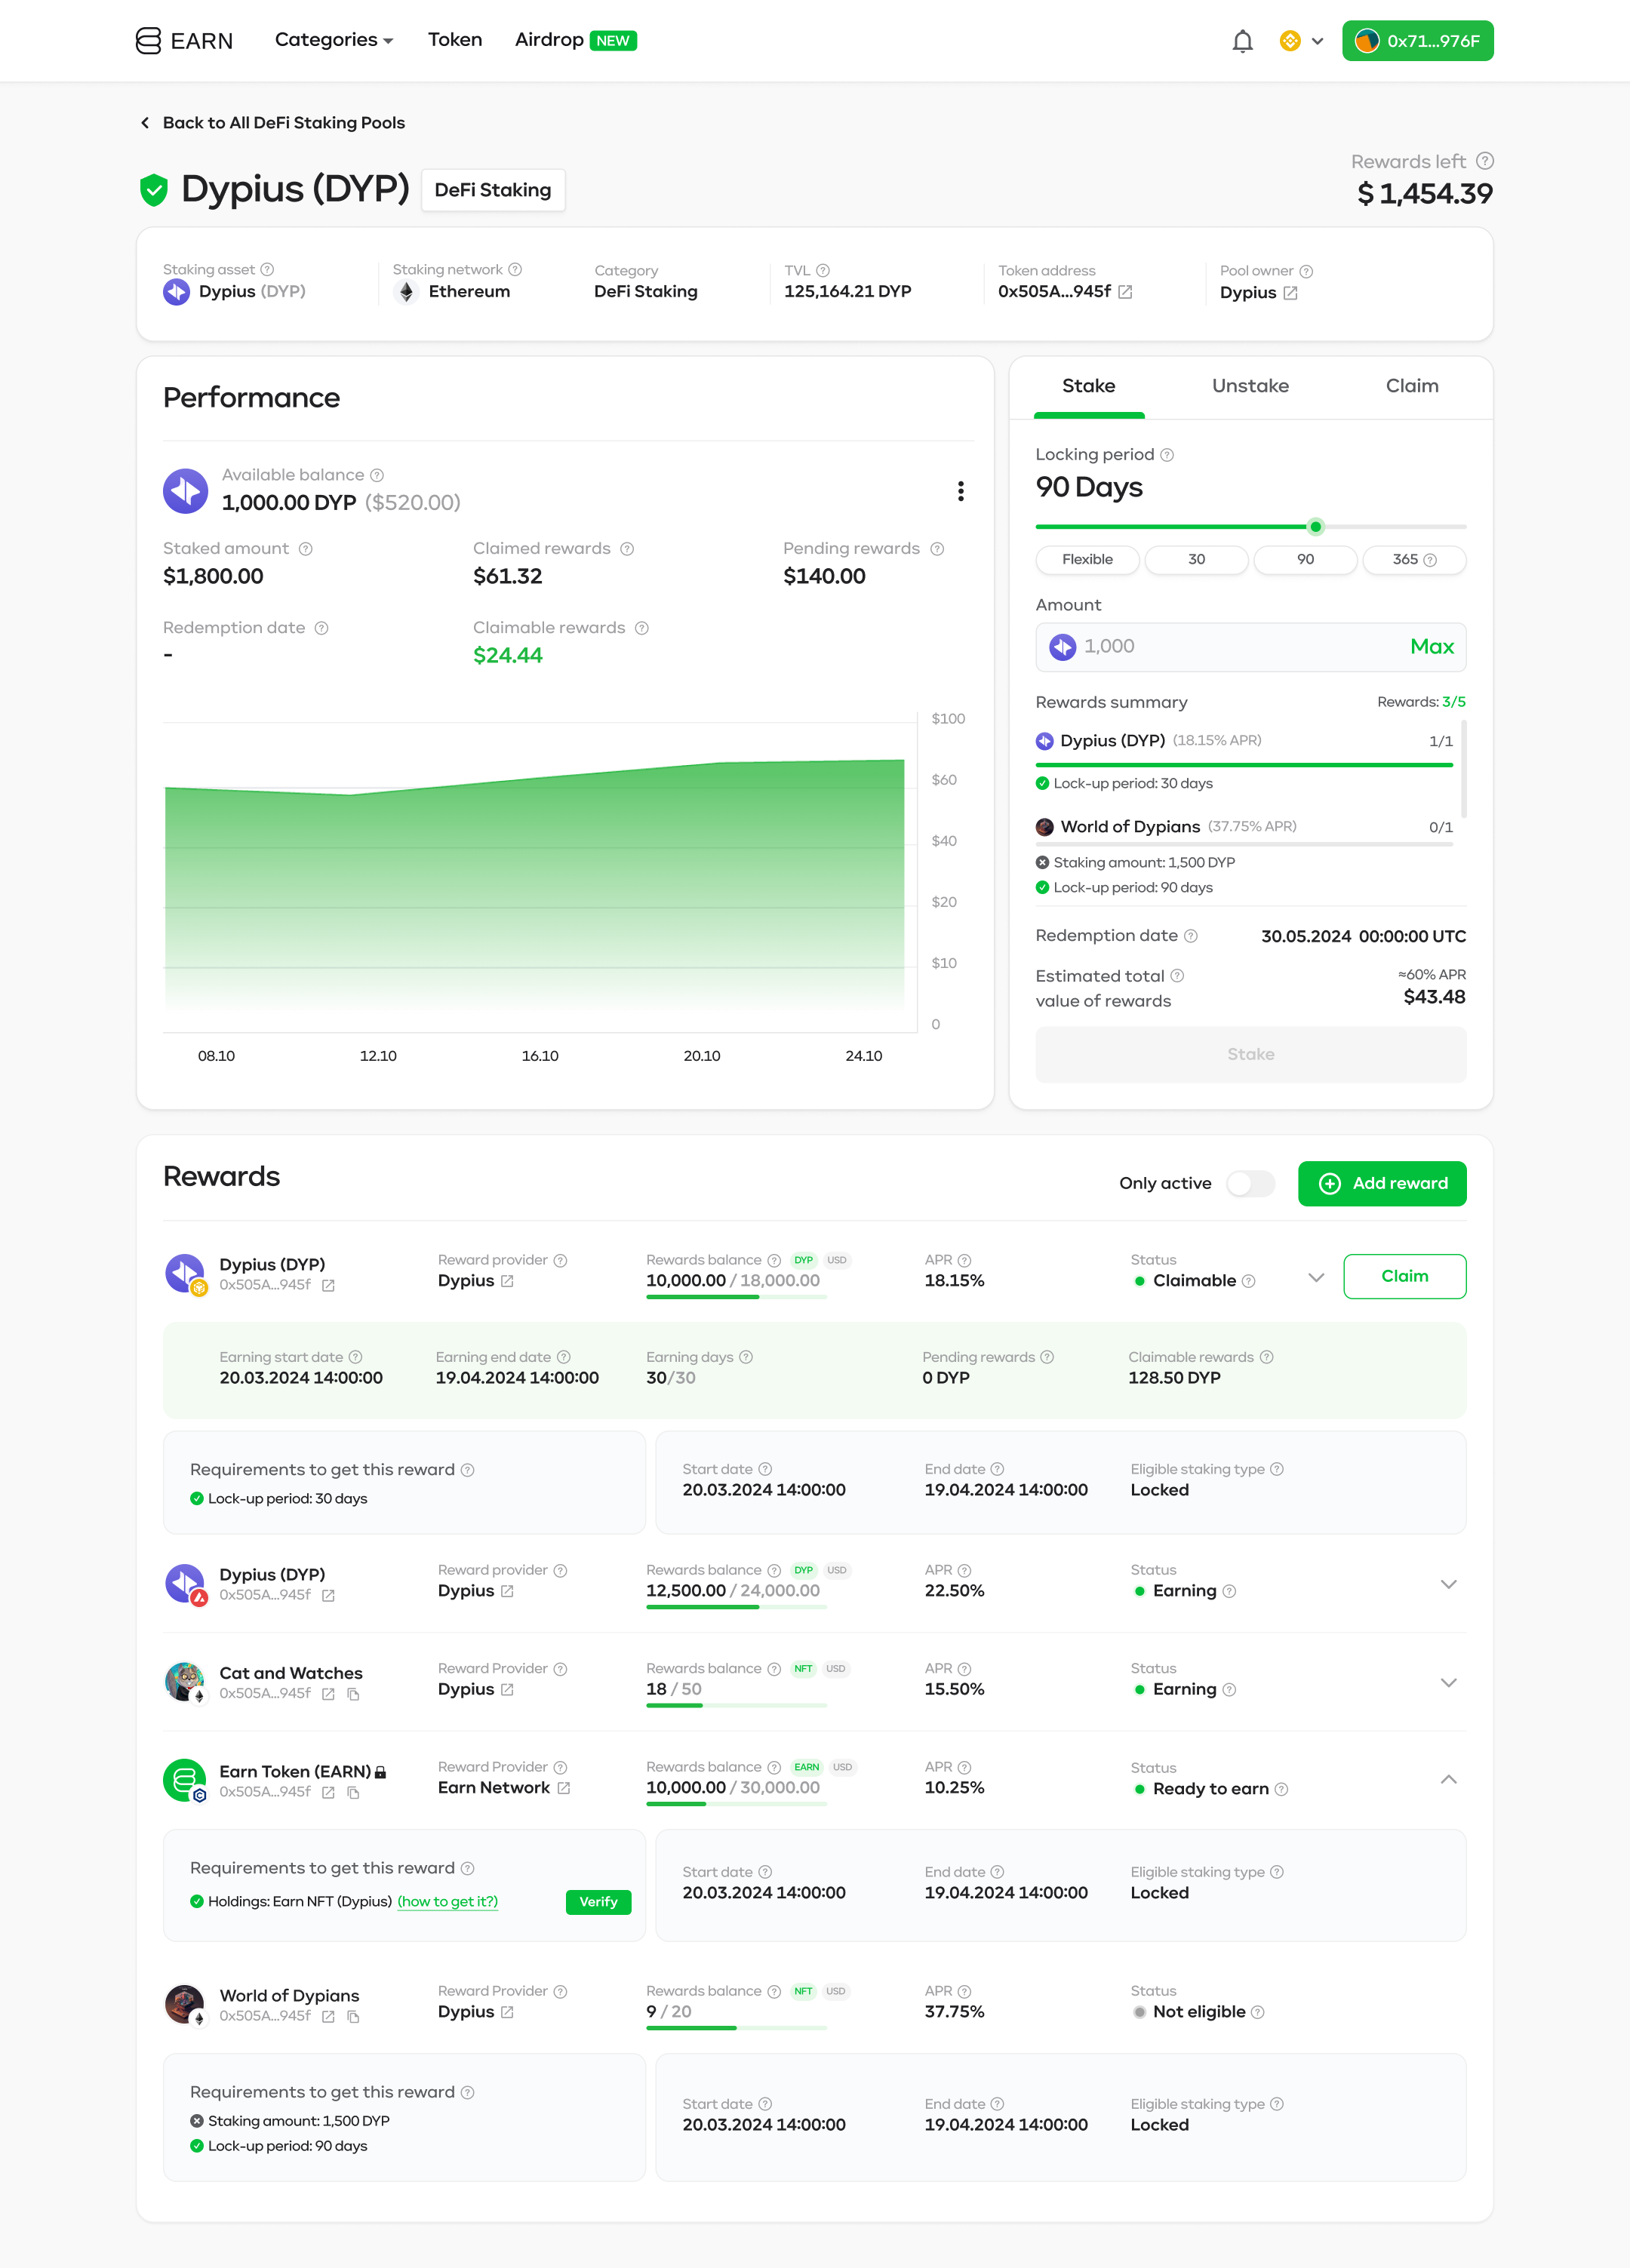The width and height of the screenshot is (1630, 2268).
Task: Toggle the Only active switch
Action: pyautogui.click(x=1250, y=1184)
